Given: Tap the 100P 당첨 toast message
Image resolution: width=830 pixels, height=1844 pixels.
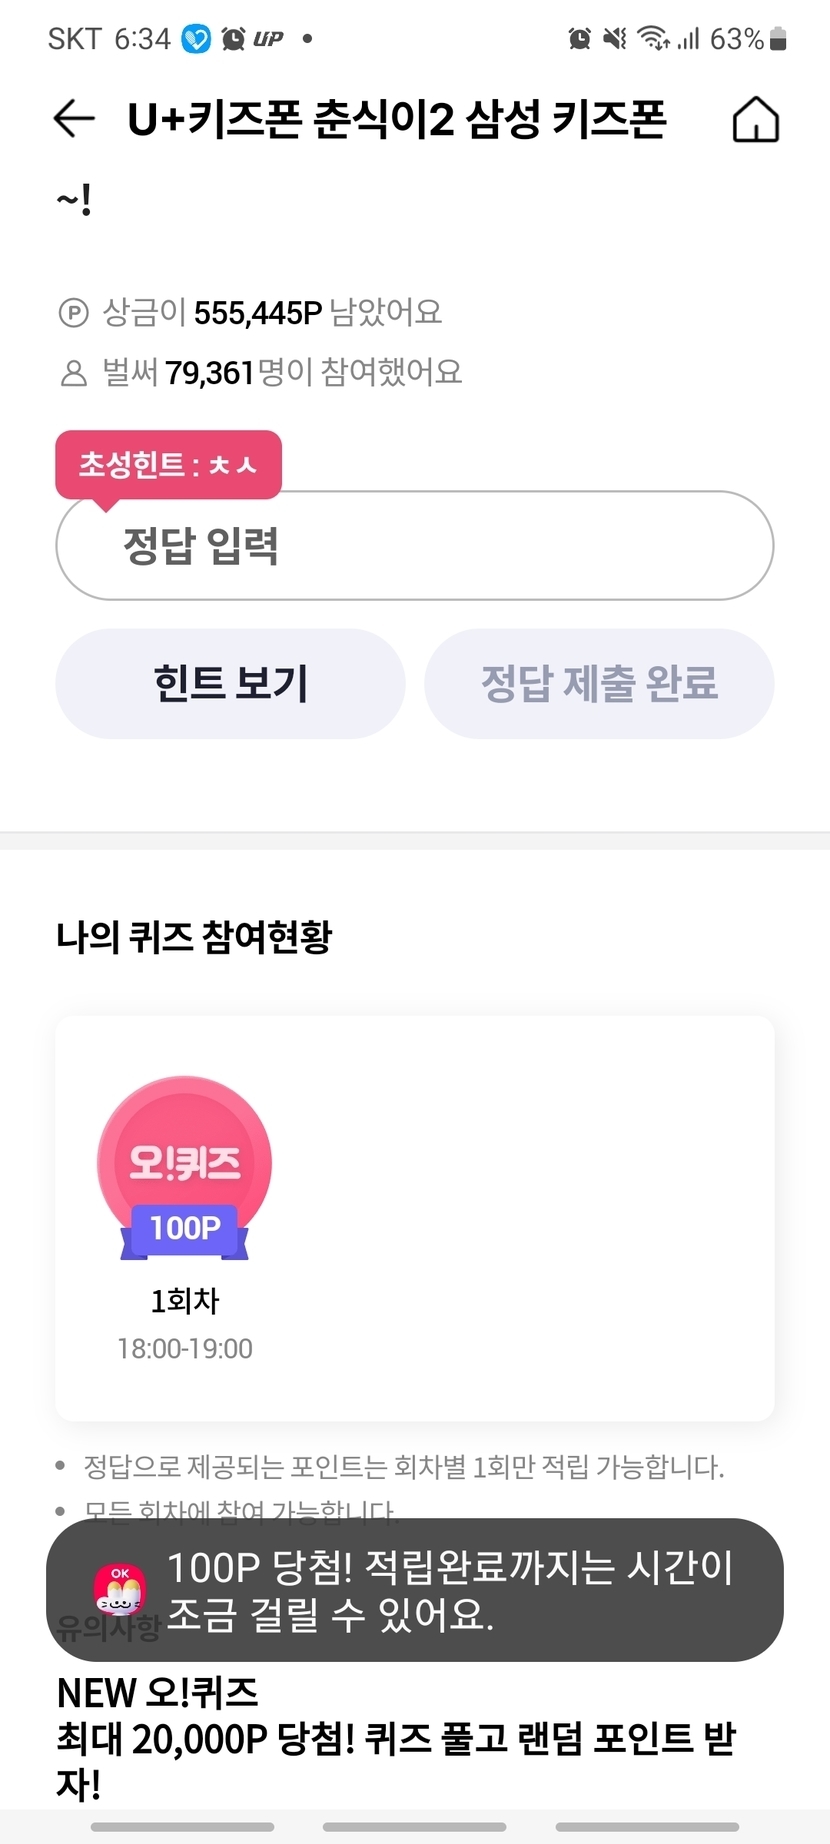Looking at the screenshot, I should [x=450, y=1590].
